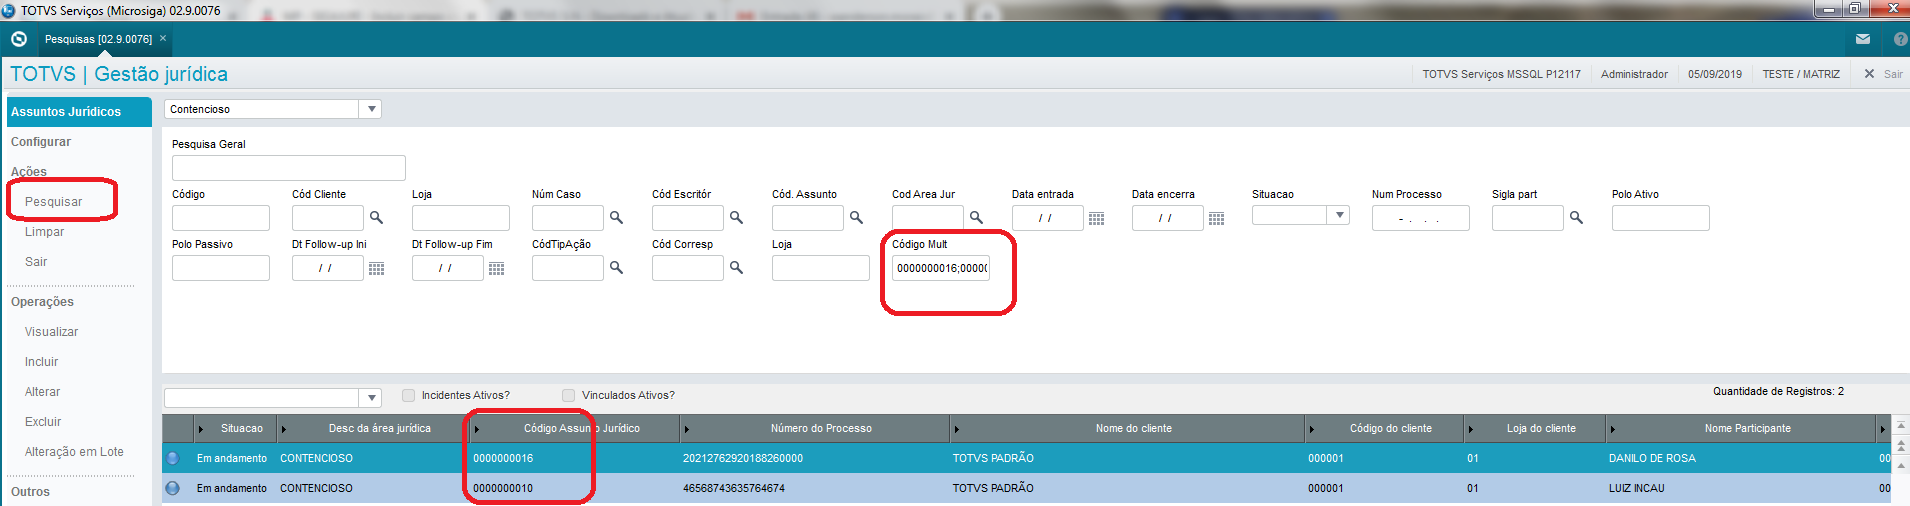Click date 05/09/2019 in header
The image size is (1910, 506).
(1715, 74)
